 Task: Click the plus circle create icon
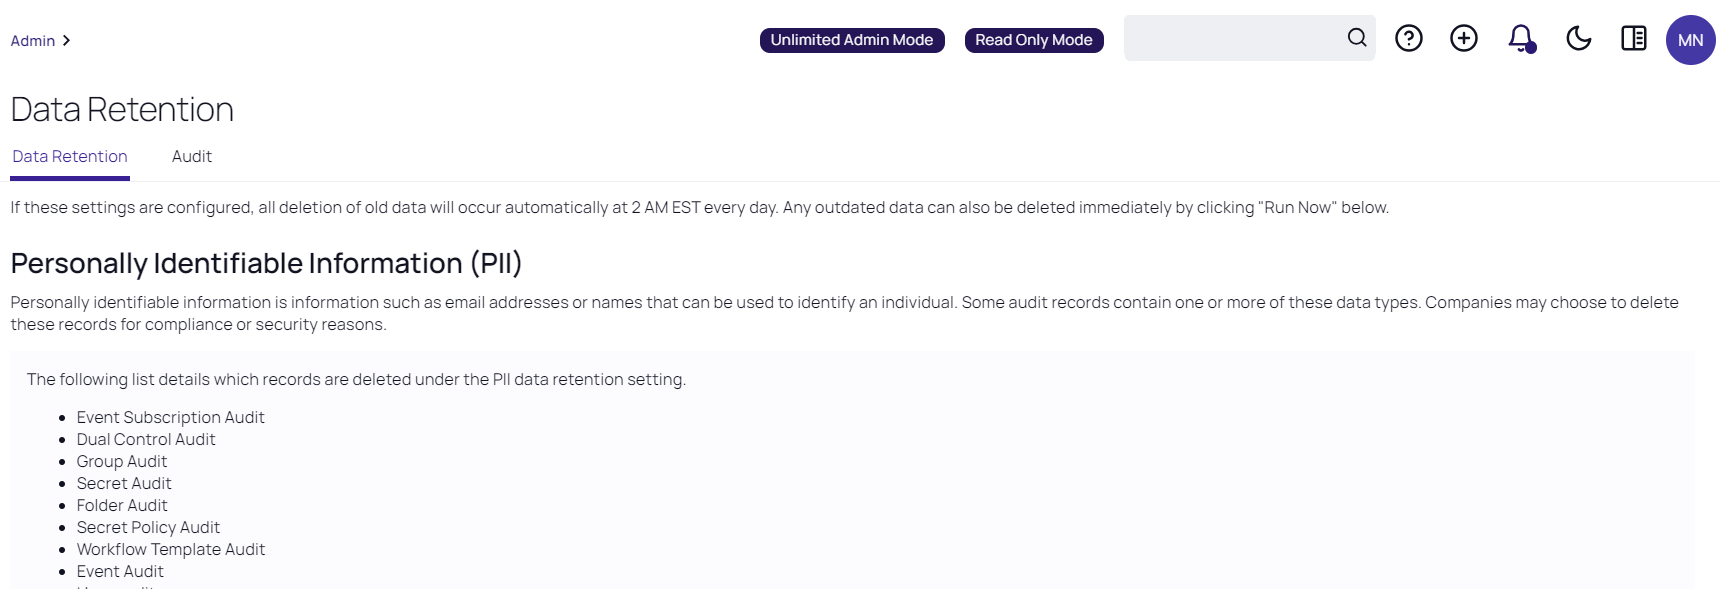pyautogui.click(x=1463, y=39)
